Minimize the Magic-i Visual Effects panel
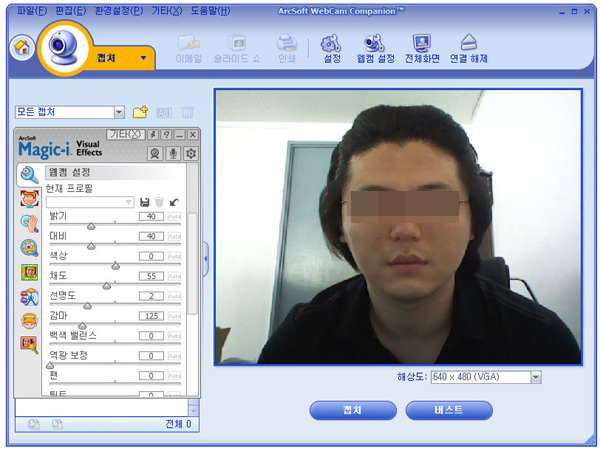 (179, 135)
